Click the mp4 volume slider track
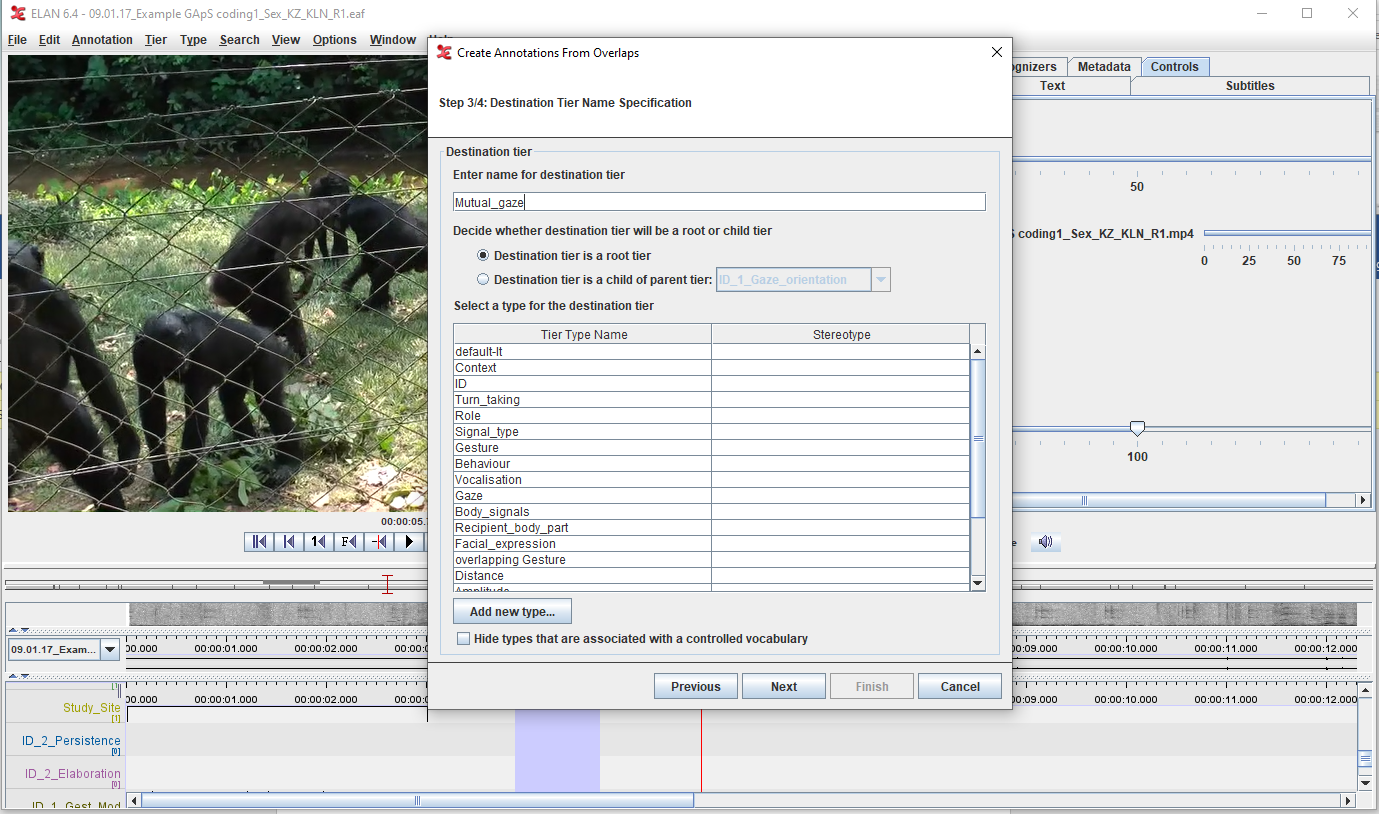This screenshot has width=1379, height=814. [x=1287, y=233]
